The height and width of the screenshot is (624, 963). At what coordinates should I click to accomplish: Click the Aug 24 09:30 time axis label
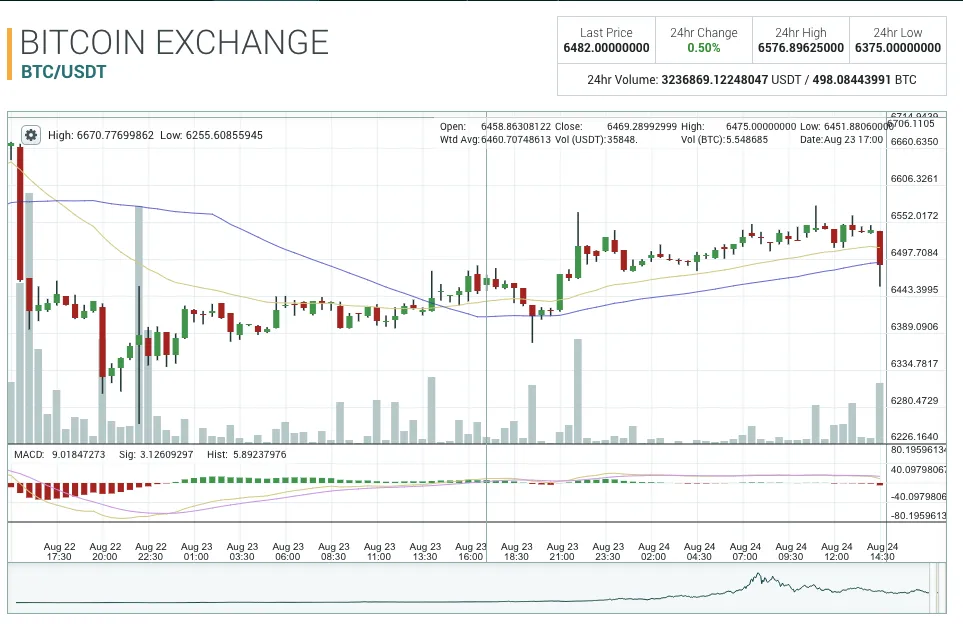pyautogui.click(x=791, y=552)
